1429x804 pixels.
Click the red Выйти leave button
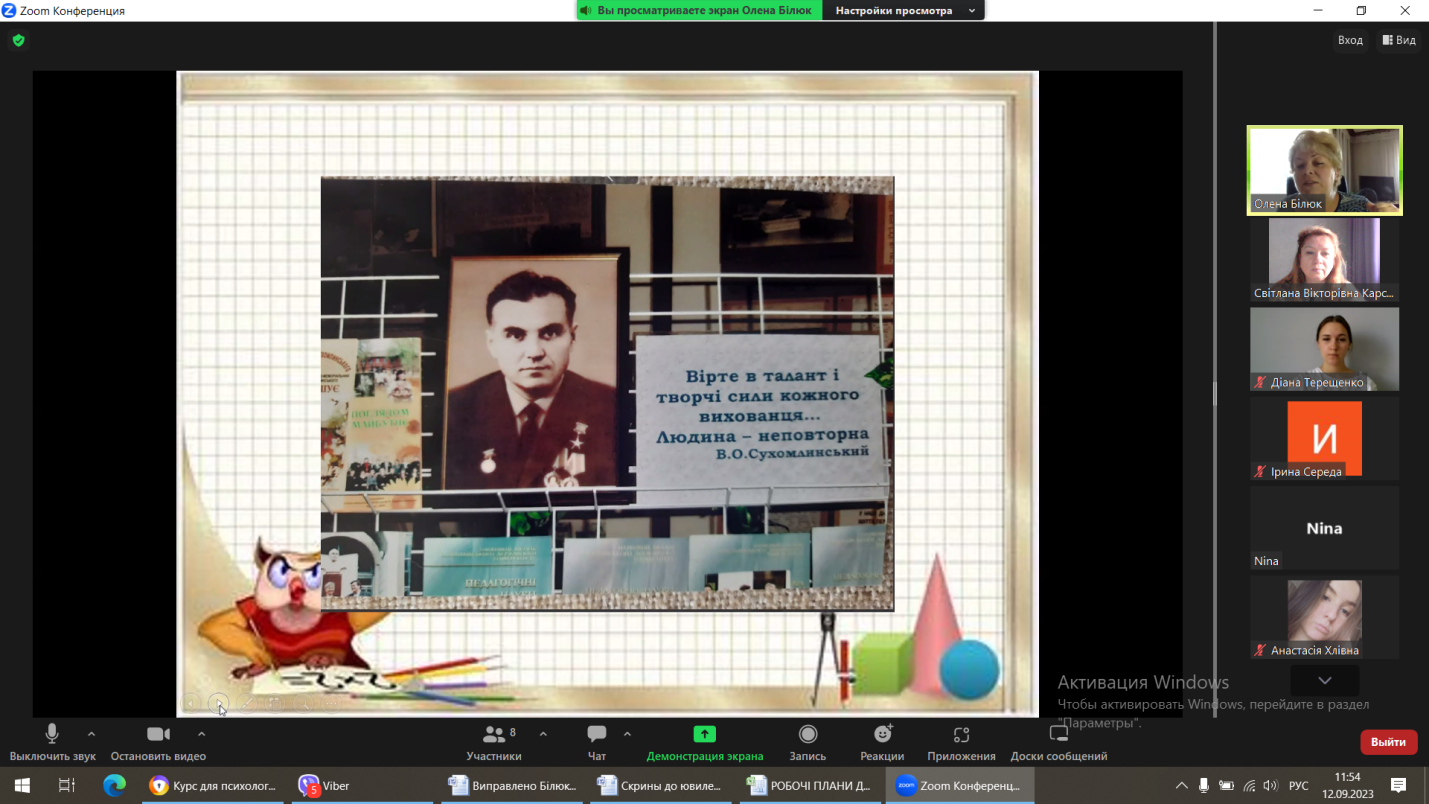coord(1388,742)
